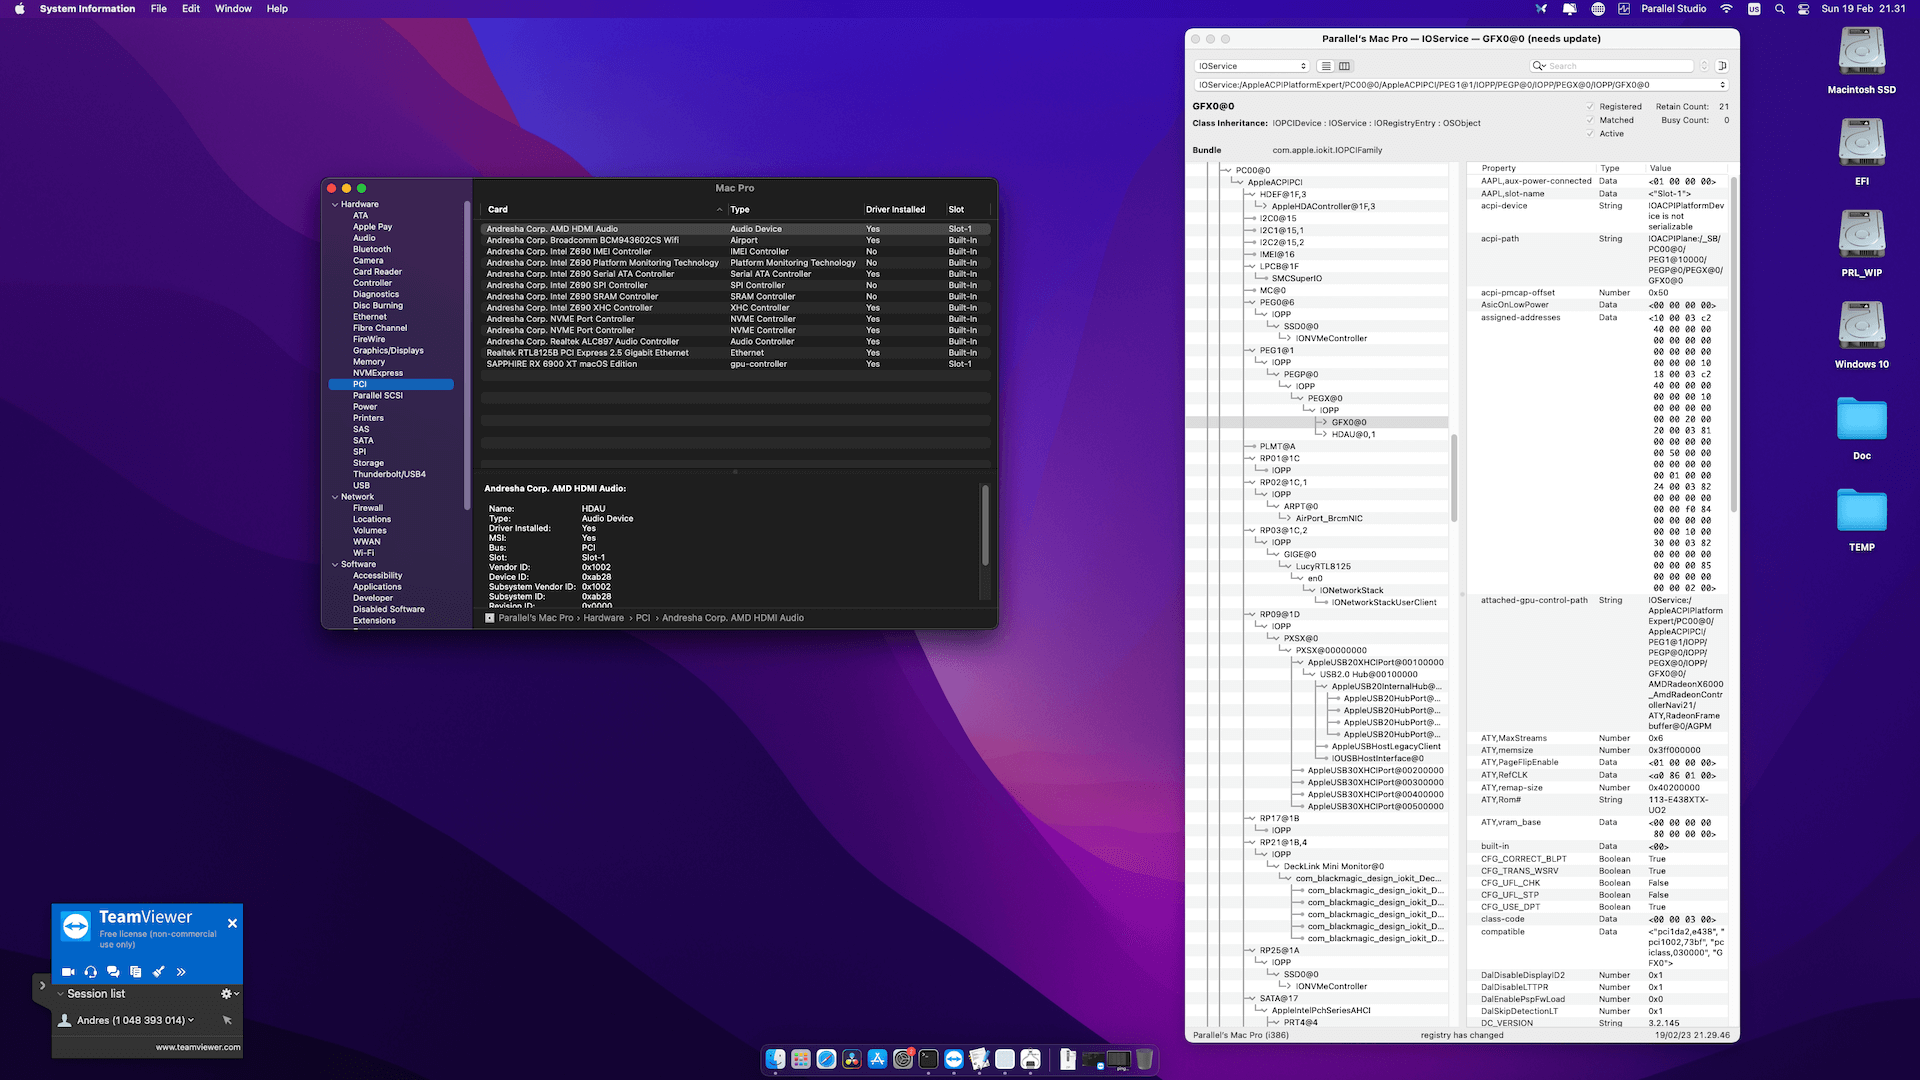Open the Edit menu
Viewport: 1920px width, 1080px height.
pyautogui.click(x=191, y=9)
